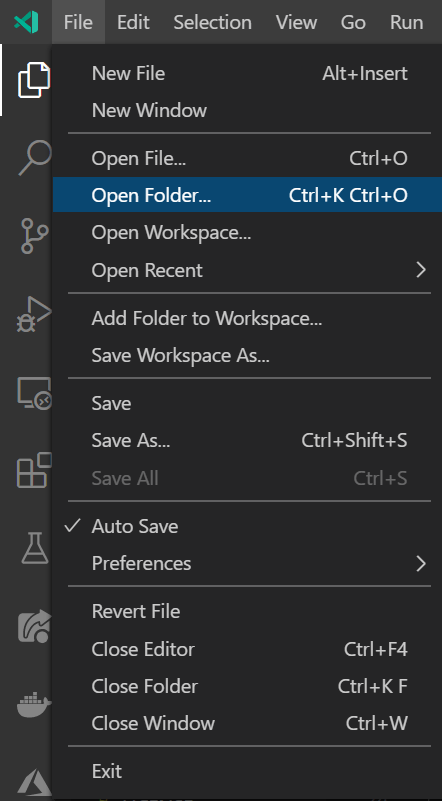Open the Live Share icon

35,626
